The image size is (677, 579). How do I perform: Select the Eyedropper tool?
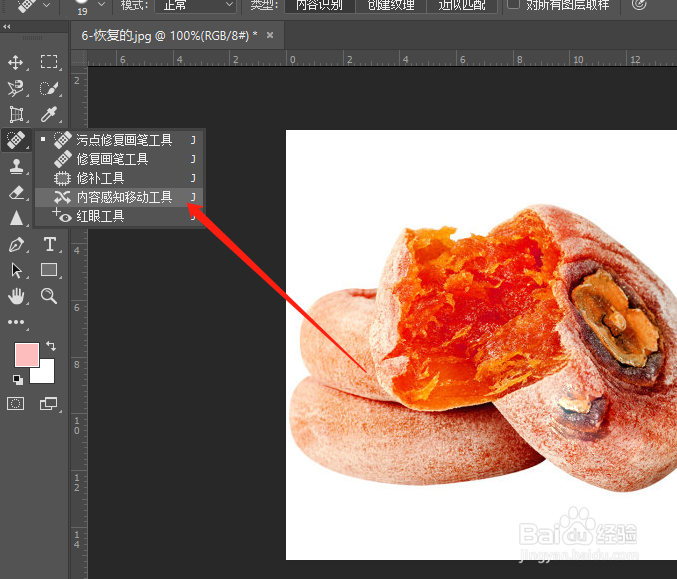tap(49, 114)
